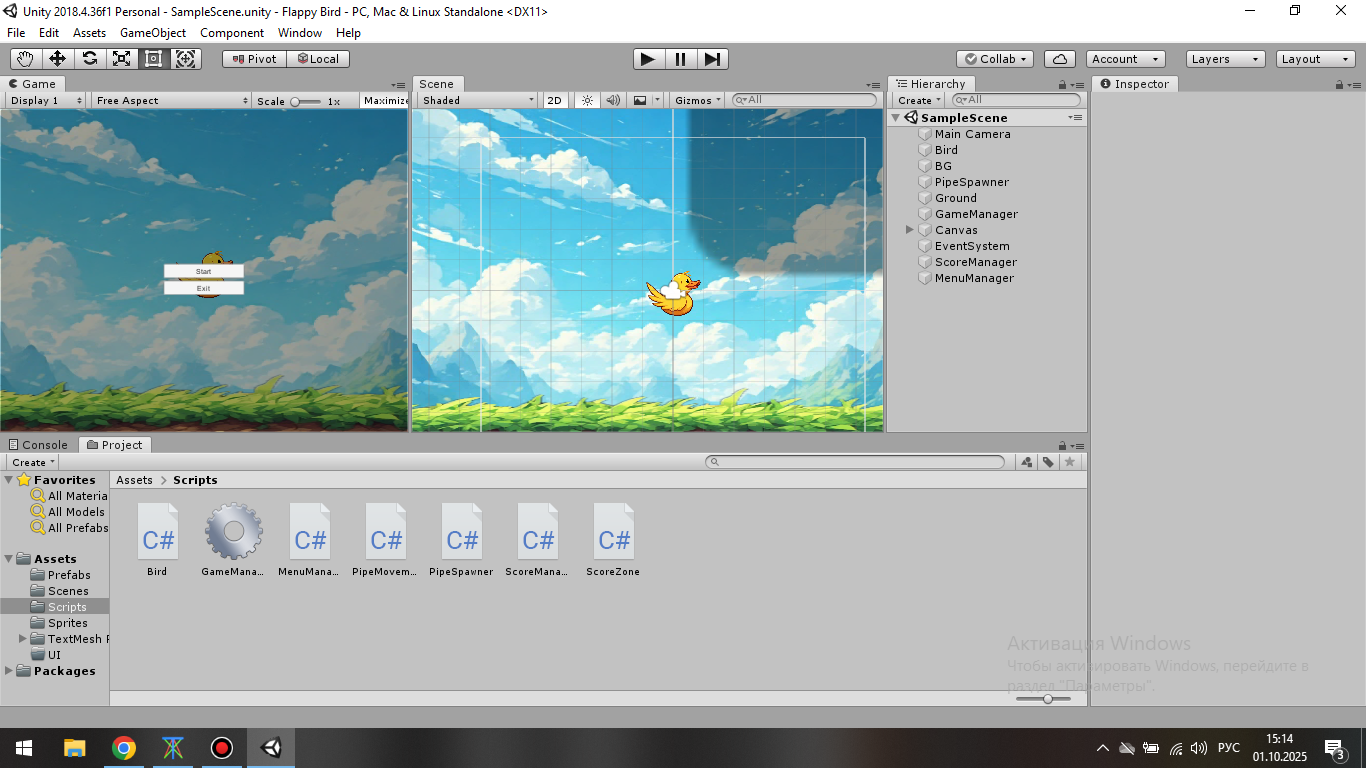Open the Window menu
Viewport: 1366px width, 768px height.
(300, 33)
